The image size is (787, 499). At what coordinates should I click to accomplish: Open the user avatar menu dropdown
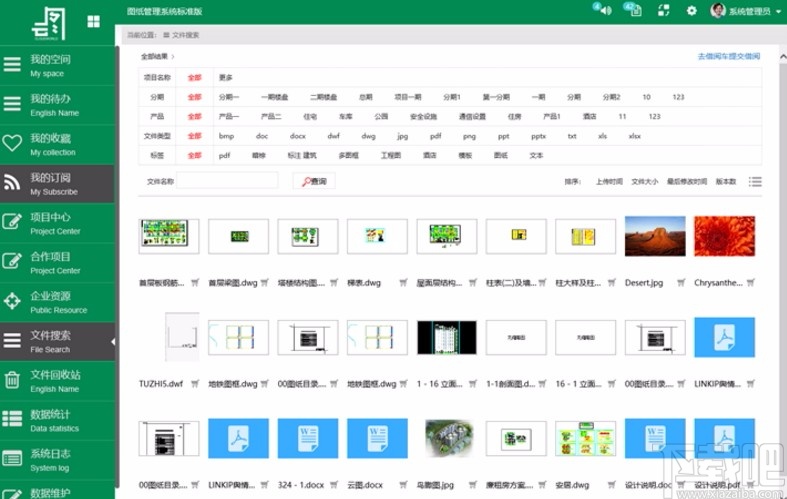pos(746,11)
